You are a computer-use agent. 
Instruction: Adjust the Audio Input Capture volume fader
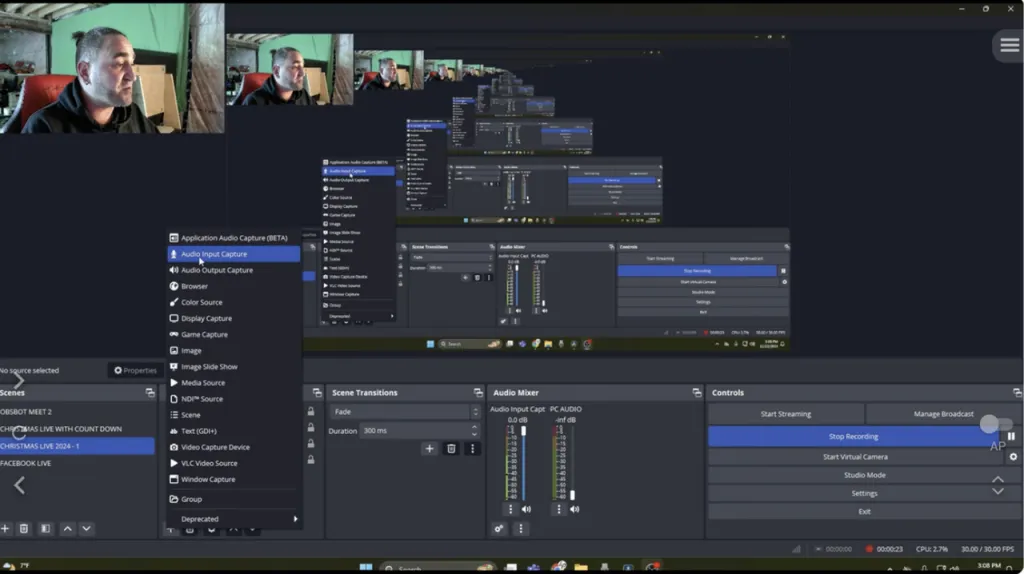pyautogui.click(x=523, y=431)
